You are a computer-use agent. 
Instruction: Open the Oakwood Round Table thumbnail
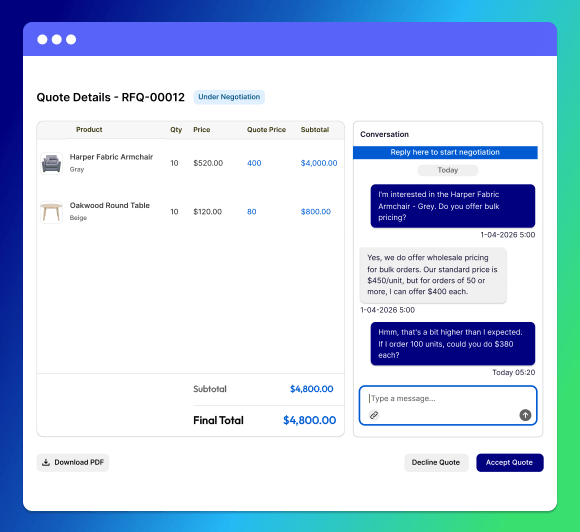pyautogui.click(x=51, y=212)
